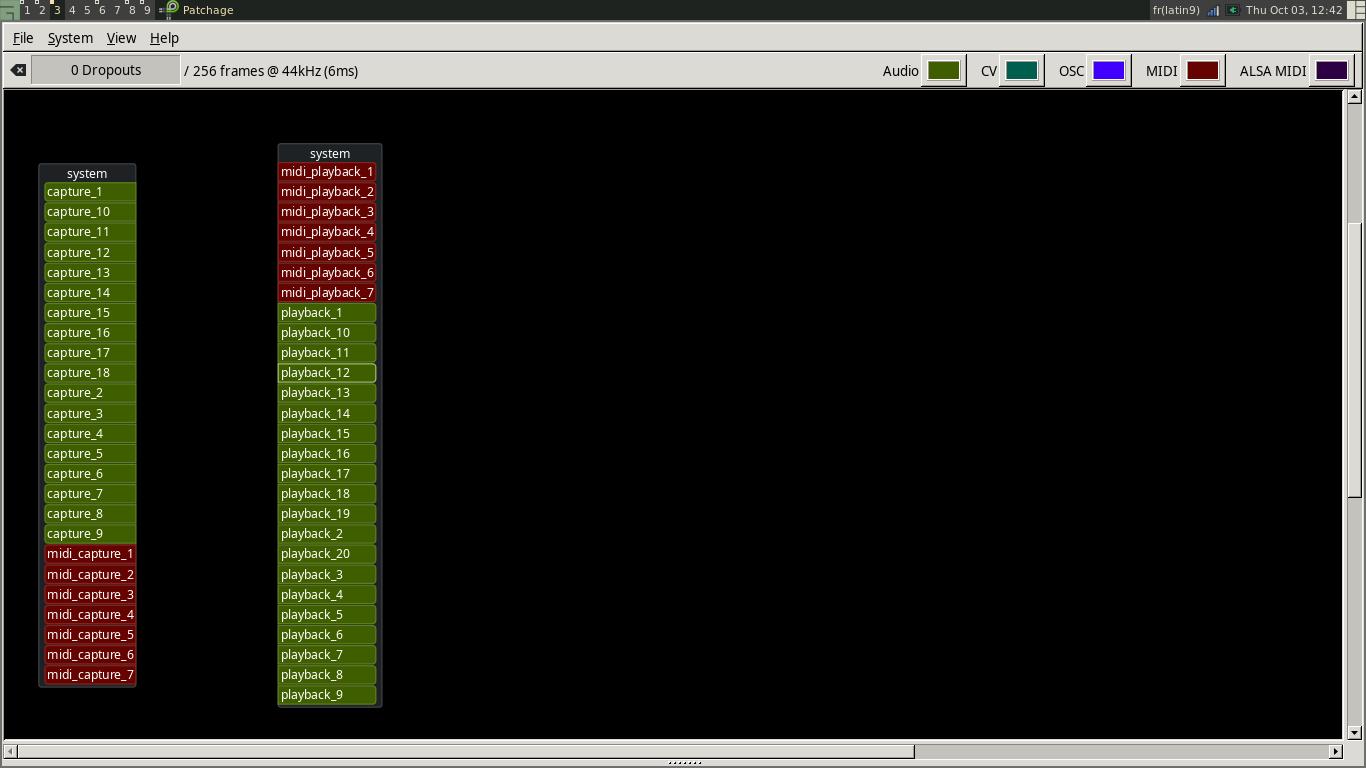This screenshot has width=1366, height=768.
Task: Click the canvas scroll left arrow
Action: [x=11, y=751]
